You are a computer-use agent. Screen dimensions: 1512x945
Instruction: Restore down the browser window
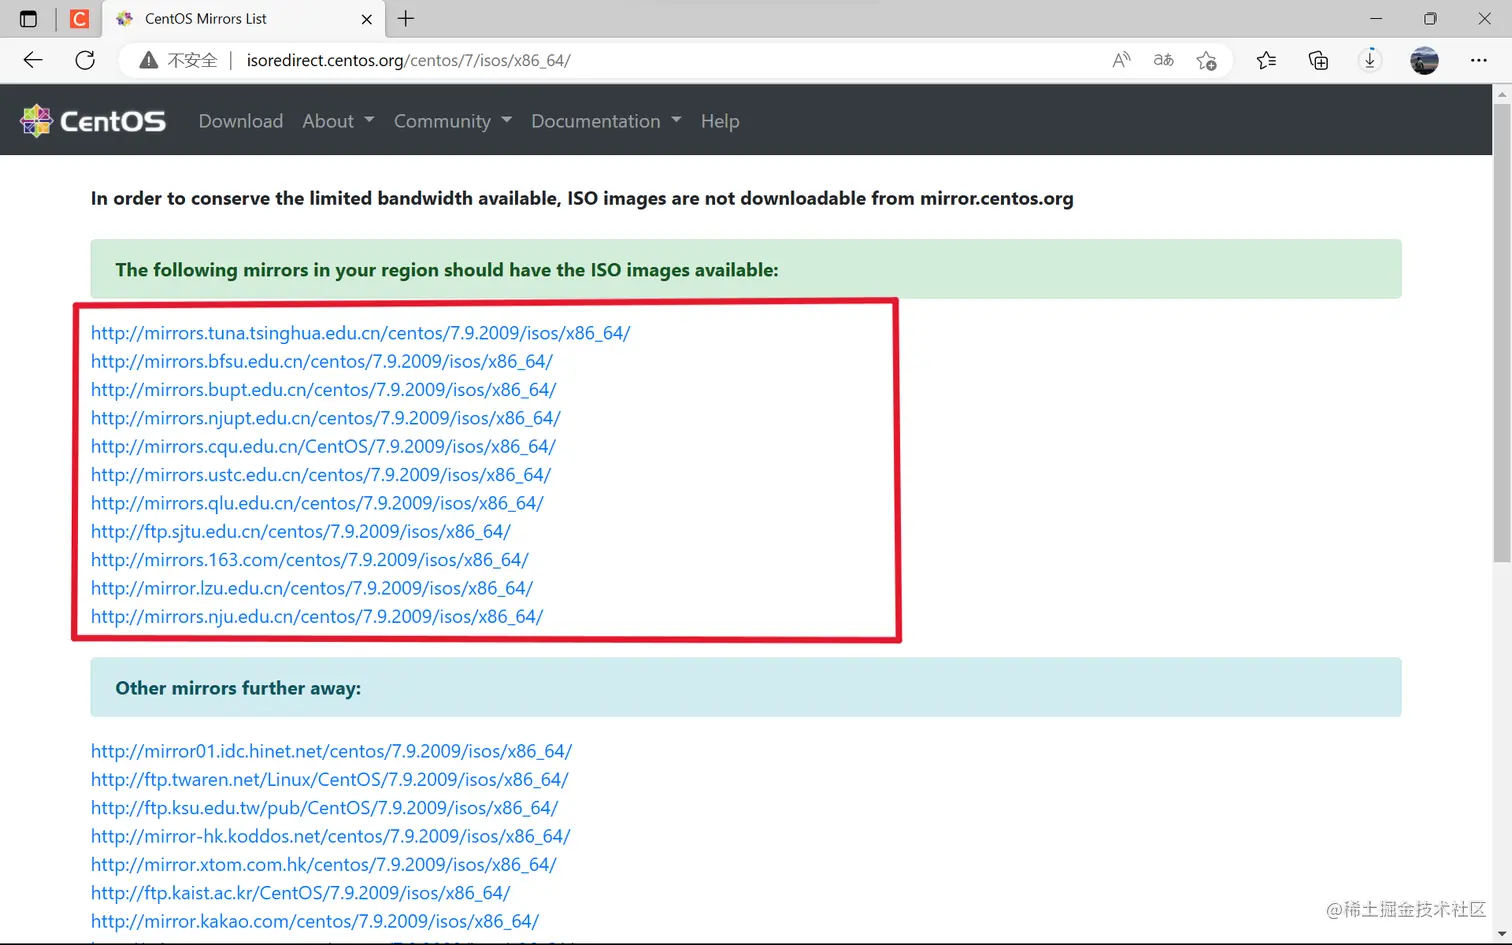(1430, 19)
